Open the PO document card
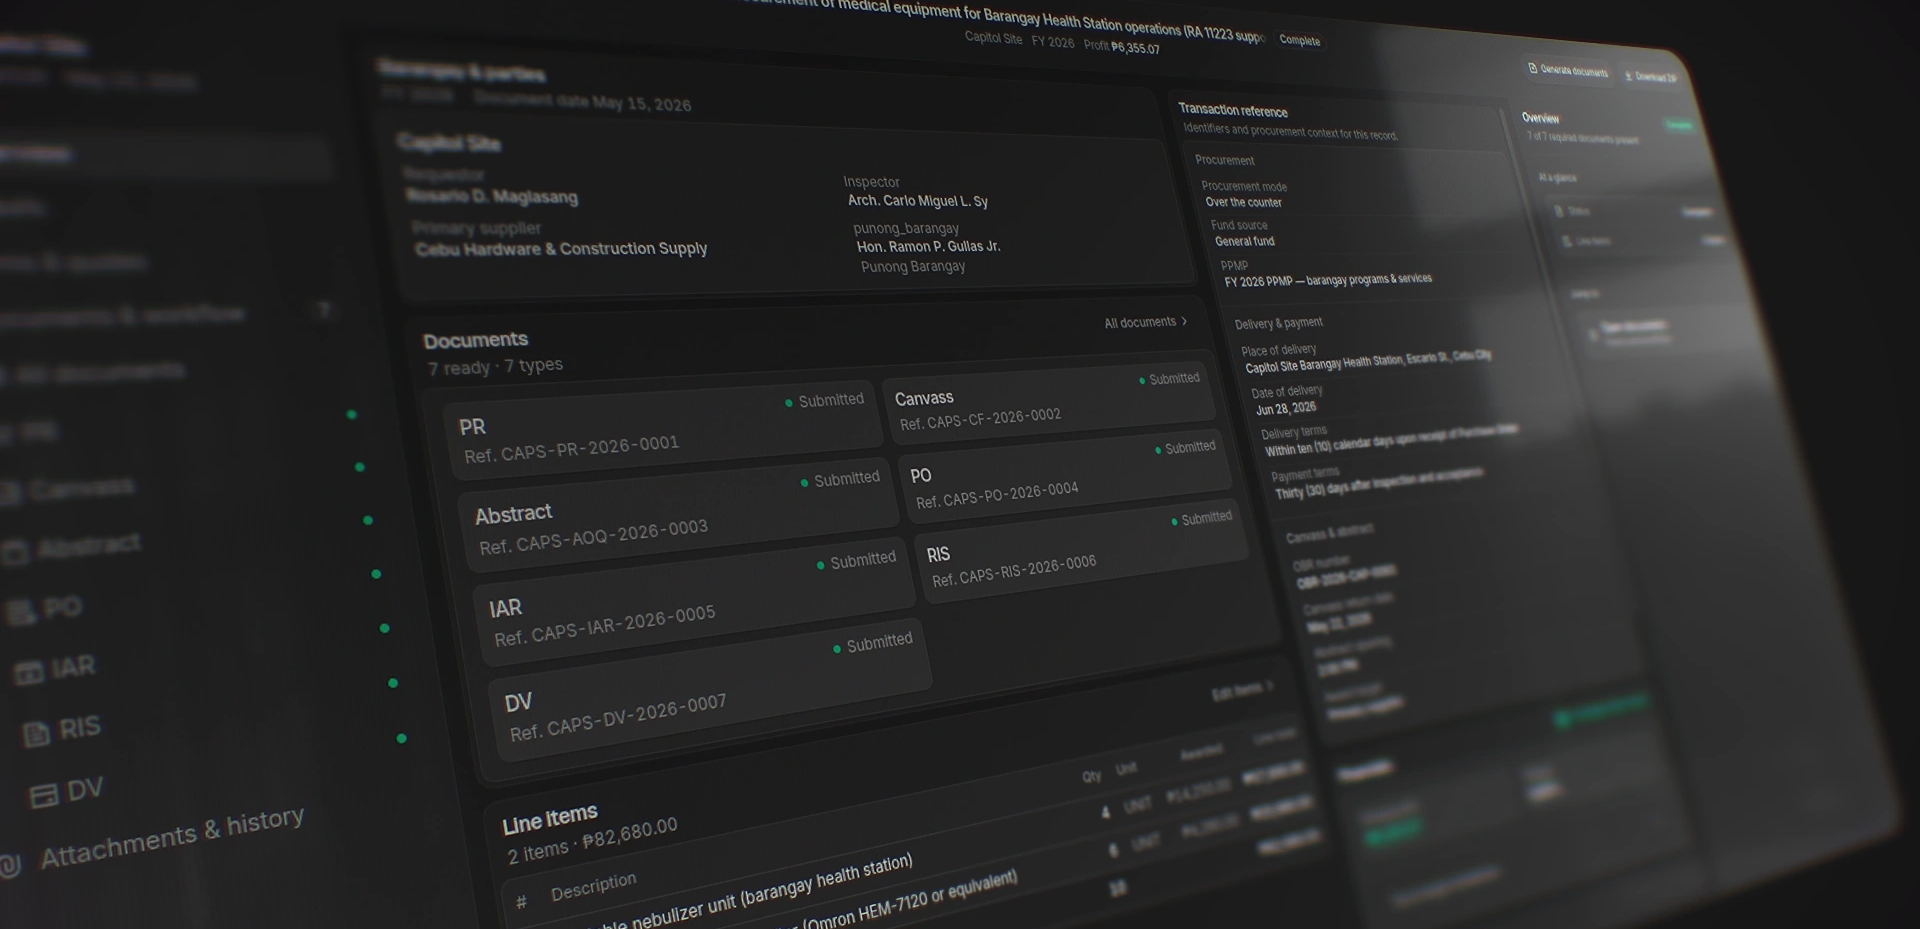The image size is (1920, 929). point(1065,475)
